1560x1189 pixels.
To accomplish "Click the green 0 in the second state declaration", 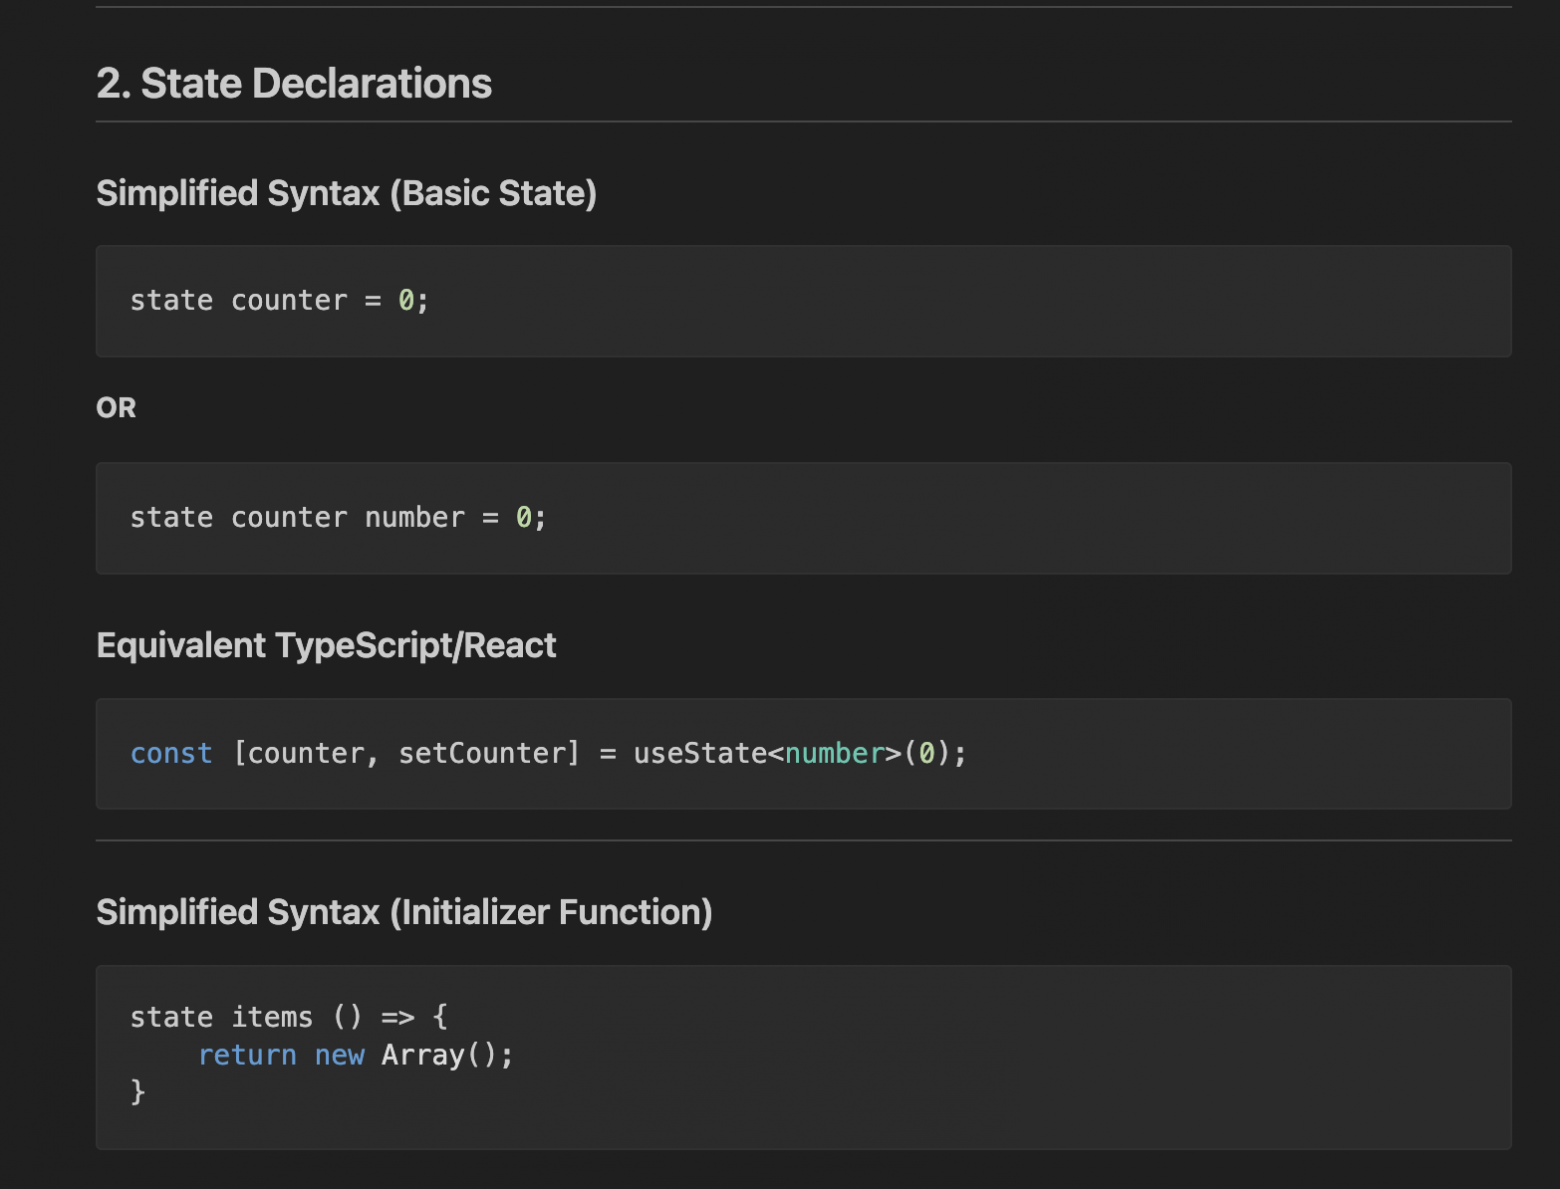I will coord(524,517).
